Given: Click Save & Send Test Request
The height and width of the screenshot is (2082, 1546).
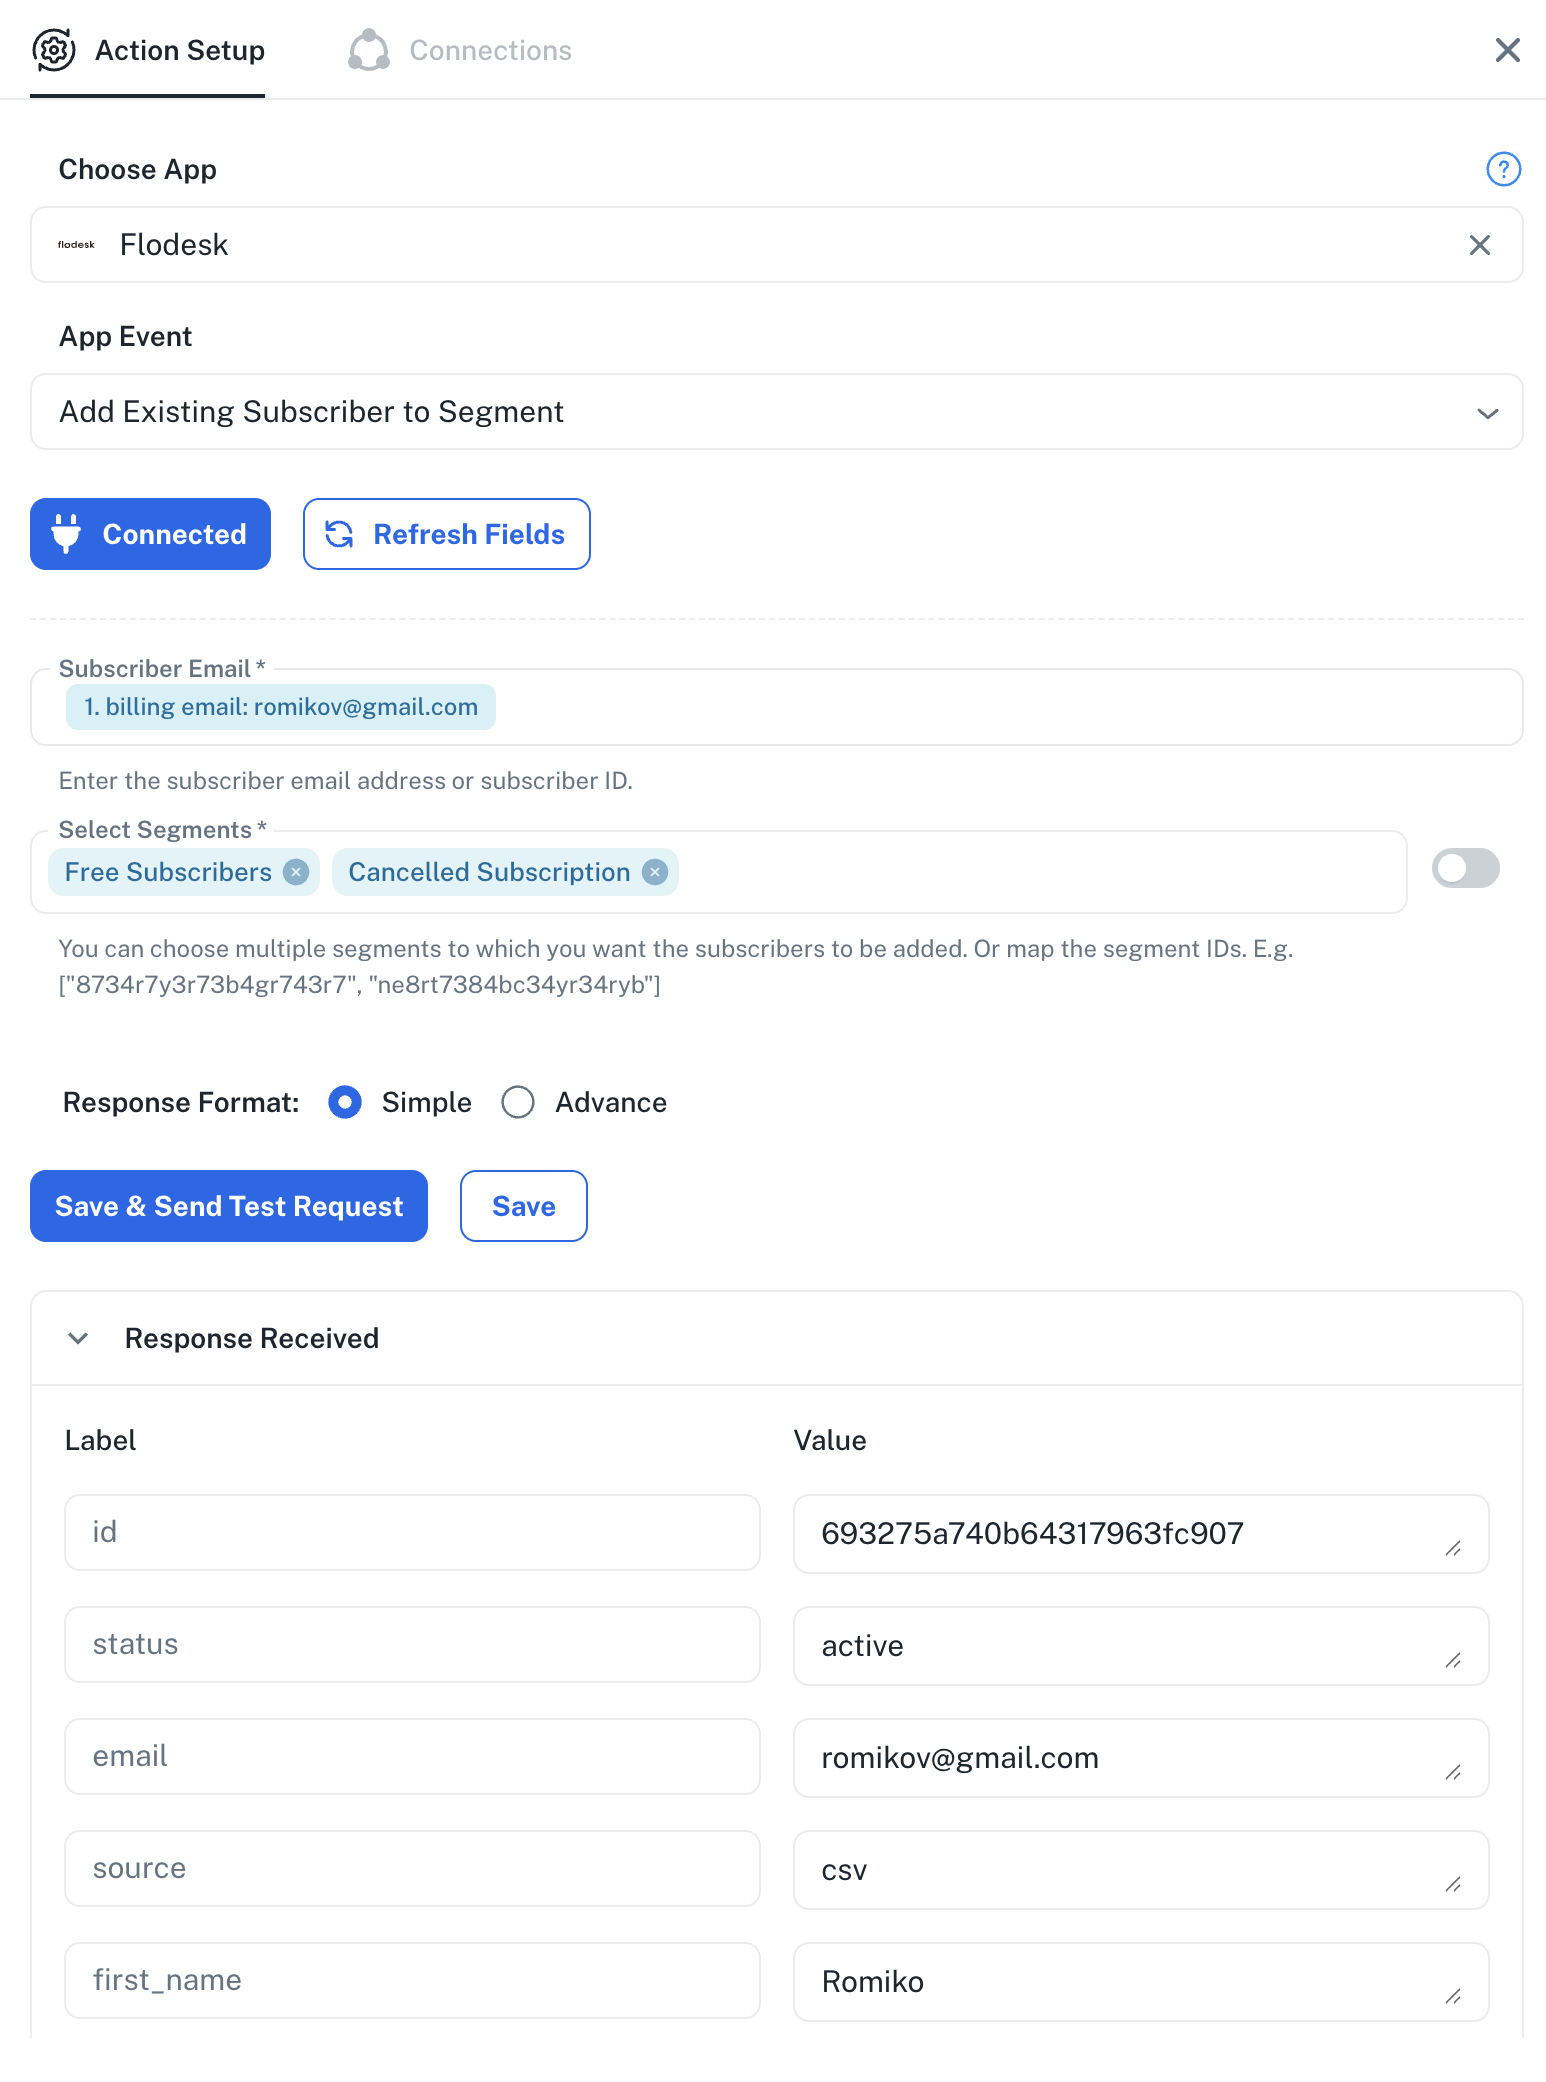Looking at the screenshot, I should 229,1206.
